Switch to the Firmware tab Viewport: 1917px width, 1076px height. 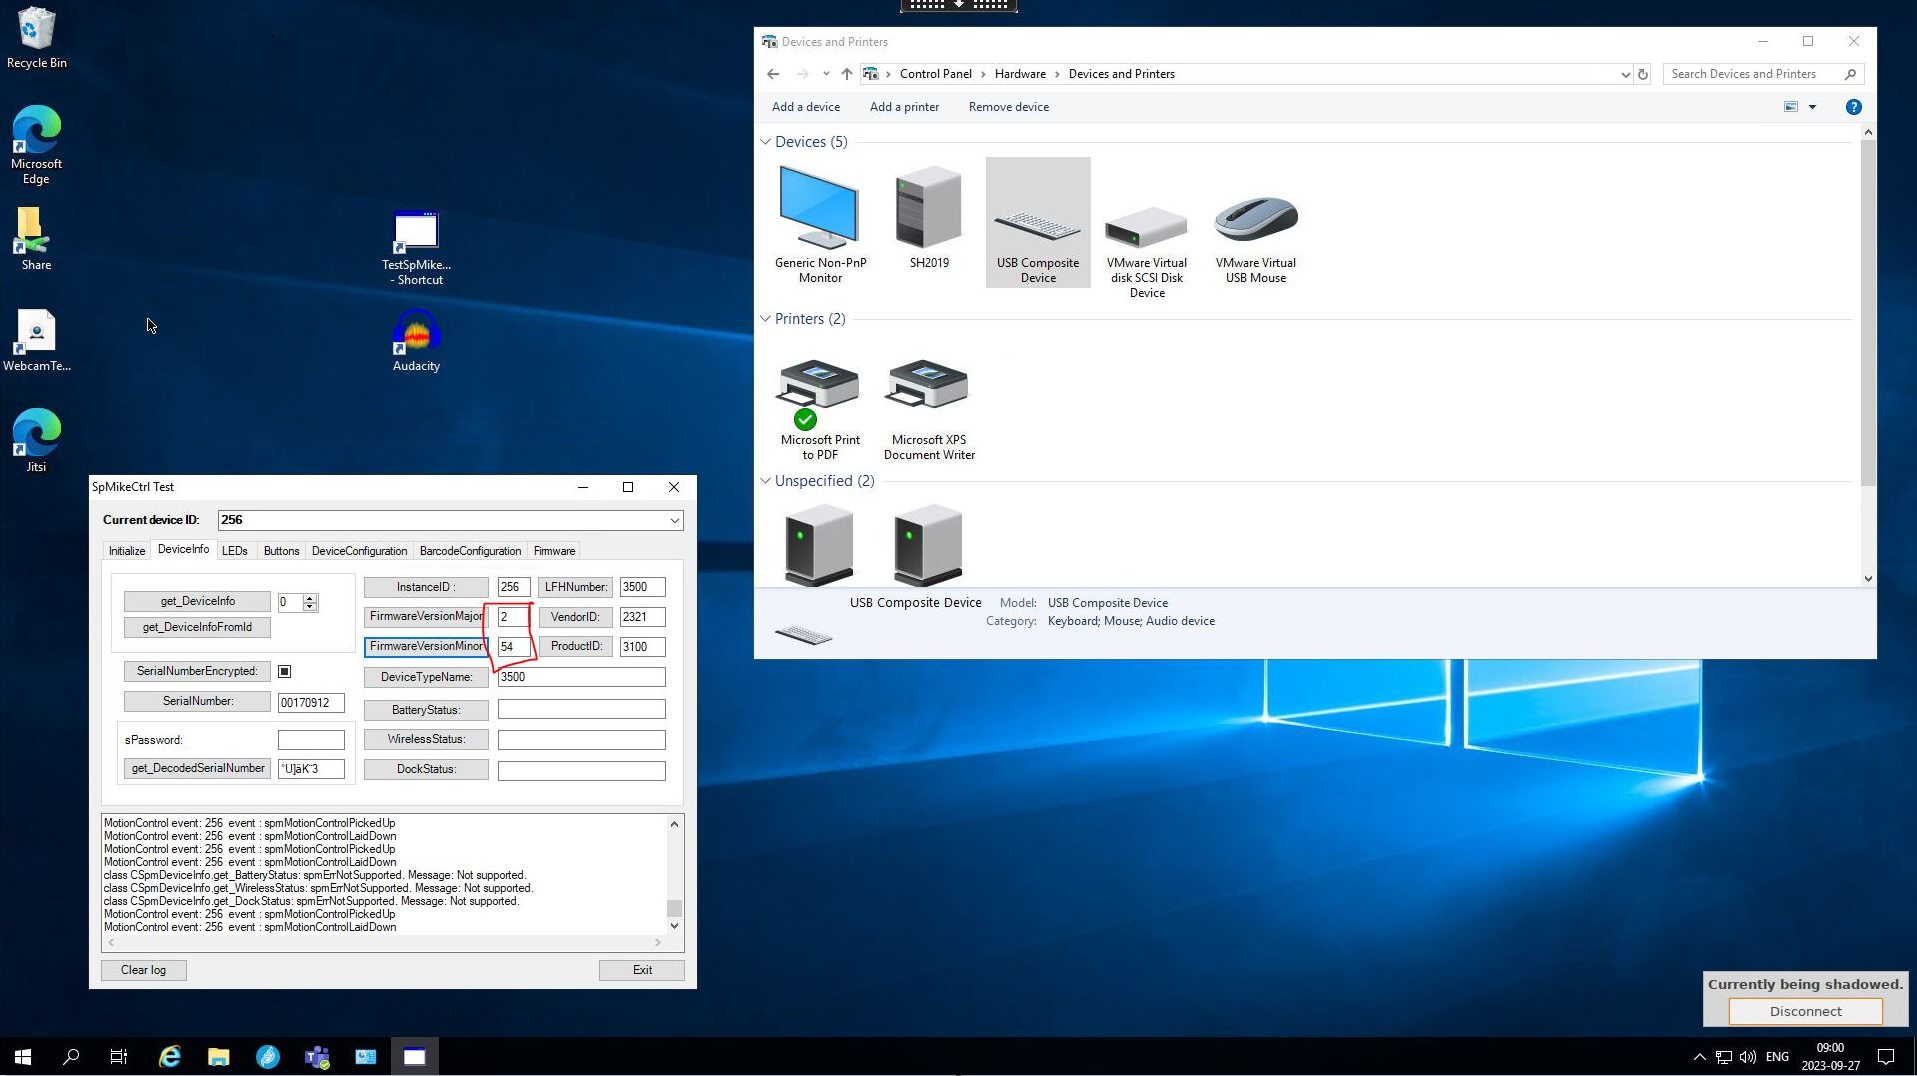(x=554, y=550)
